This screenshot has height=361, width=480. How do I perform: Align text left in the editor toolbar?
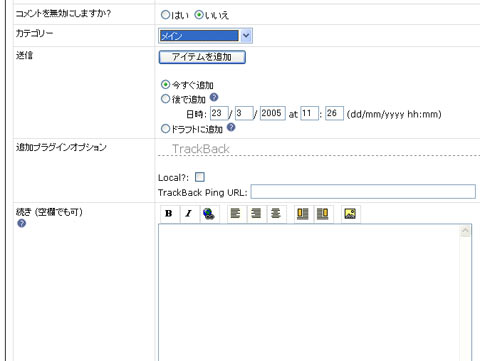(236, 214)
